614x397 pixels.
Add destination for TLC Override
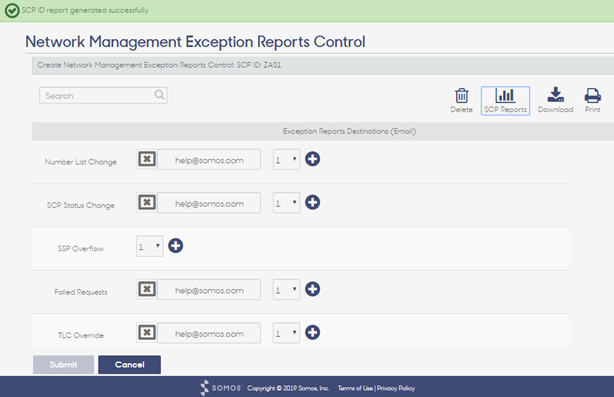tap(312, 333)
